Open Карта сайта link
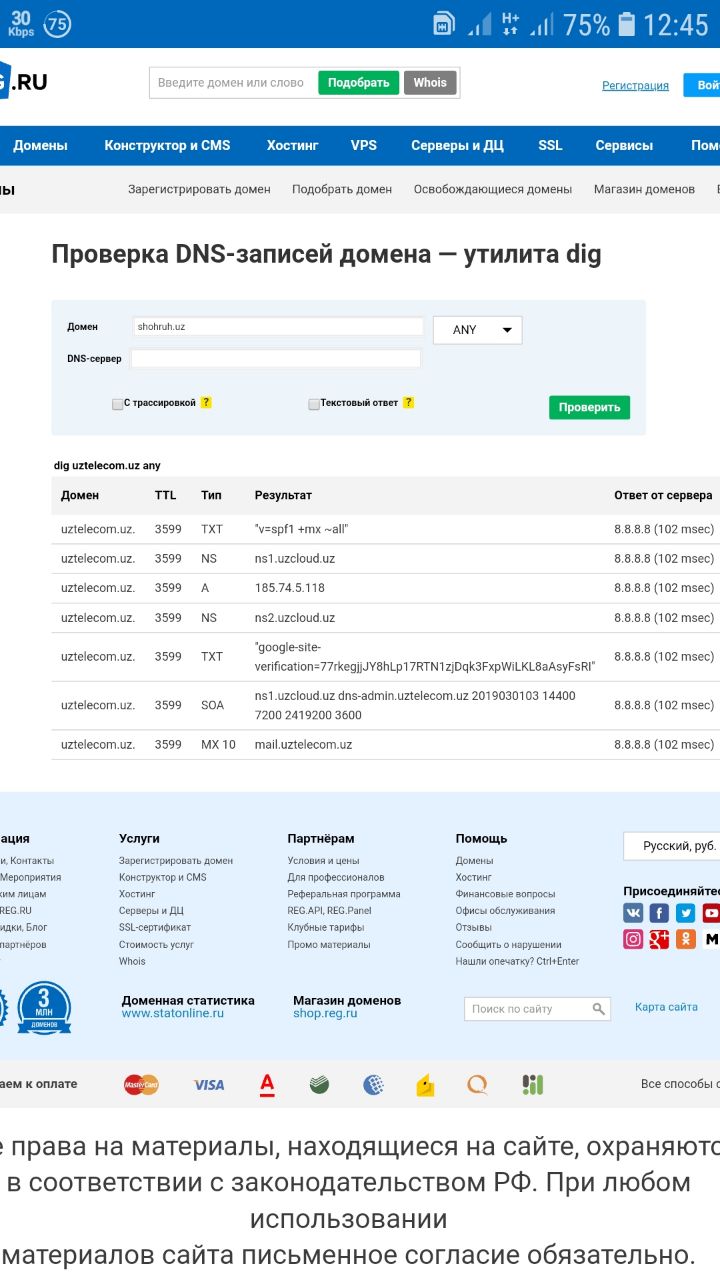Screen dimensions: 720x1280 pos(666,1007)
